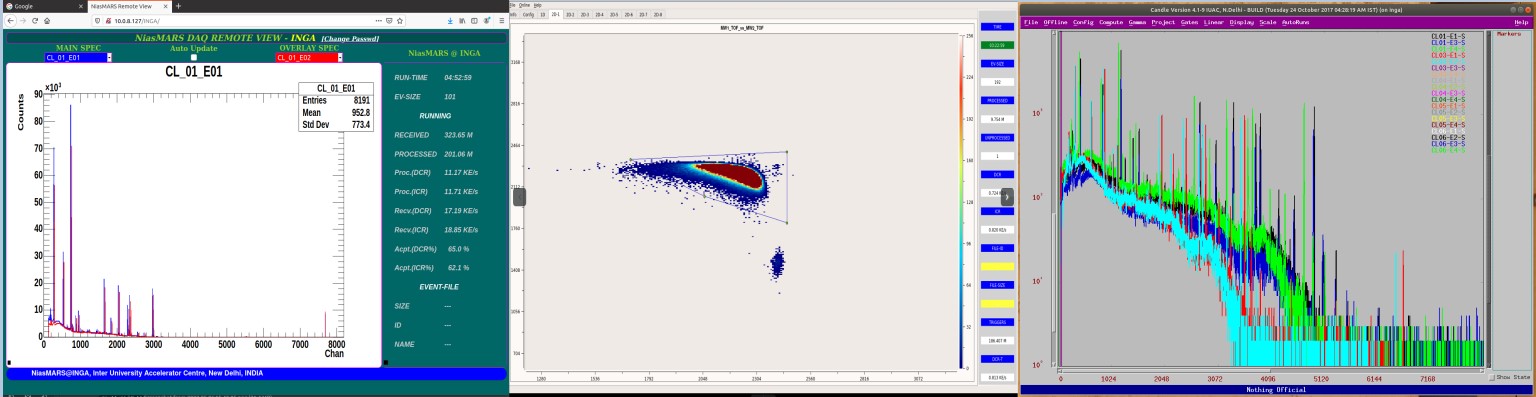Show the Firefox sidebars icon

click(474, 20)
